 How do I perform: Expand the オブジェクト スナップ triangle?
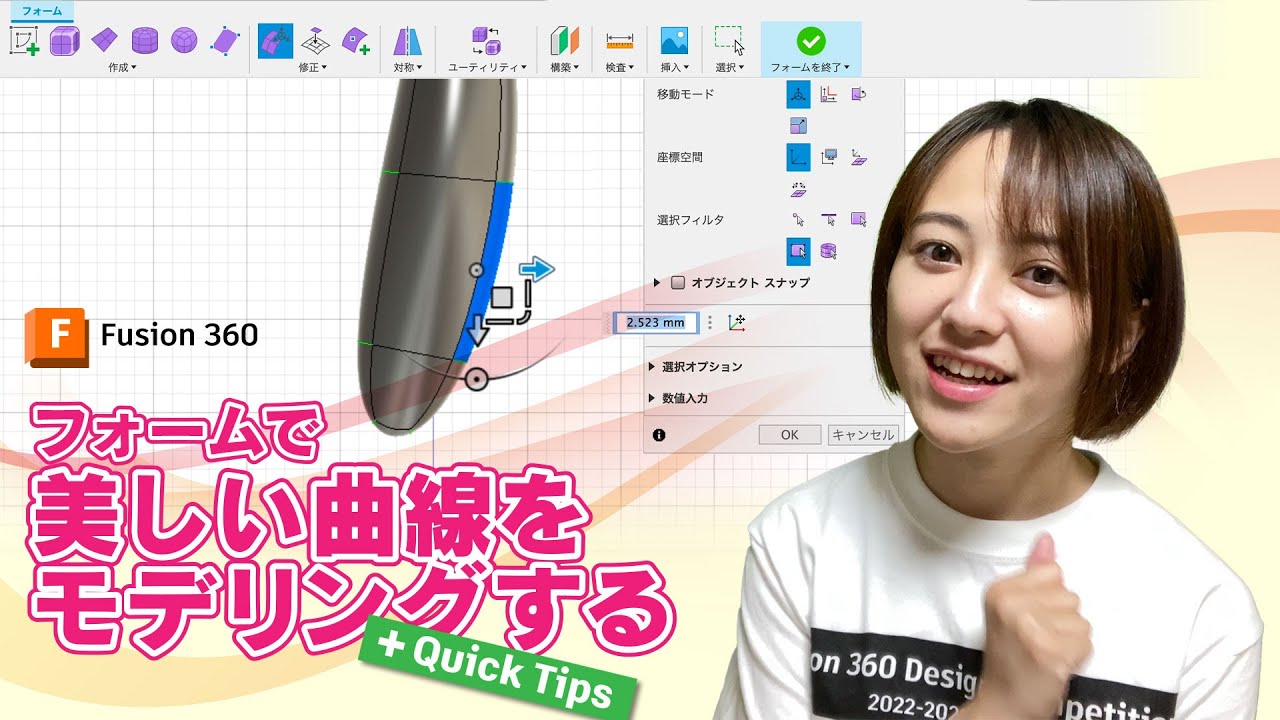pos(657,283)
